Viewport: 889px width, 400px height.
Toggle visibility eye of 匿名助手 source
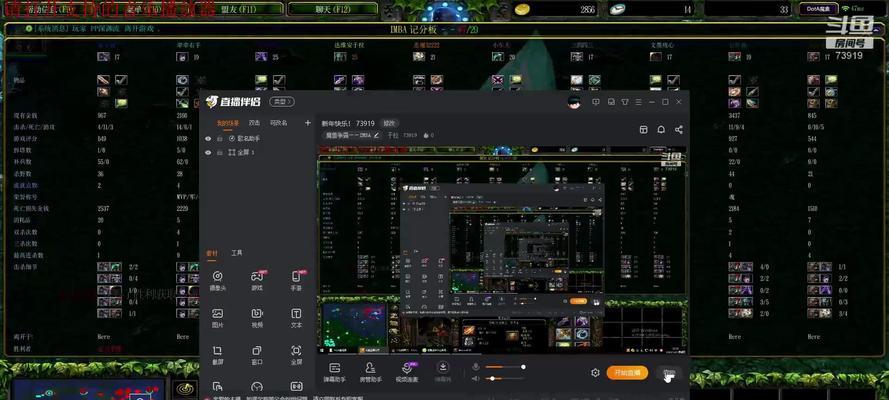208,138
